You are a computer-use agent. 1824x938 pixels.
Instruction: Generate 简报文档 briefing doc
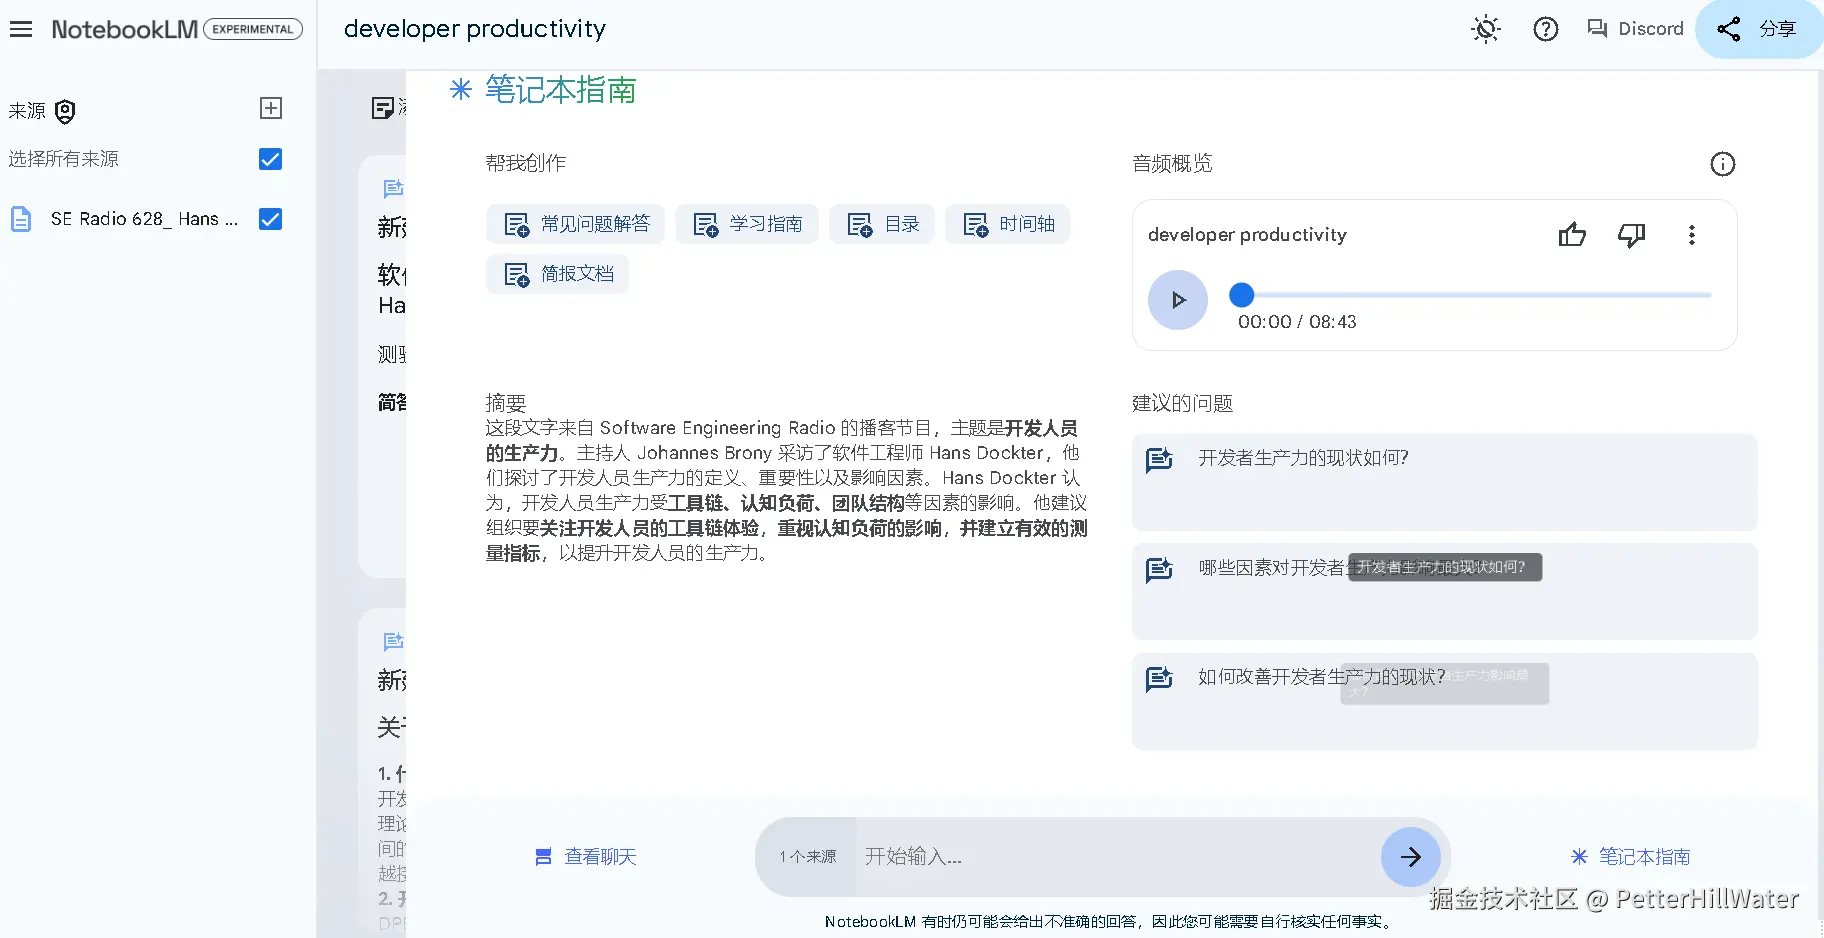(558, 274)
